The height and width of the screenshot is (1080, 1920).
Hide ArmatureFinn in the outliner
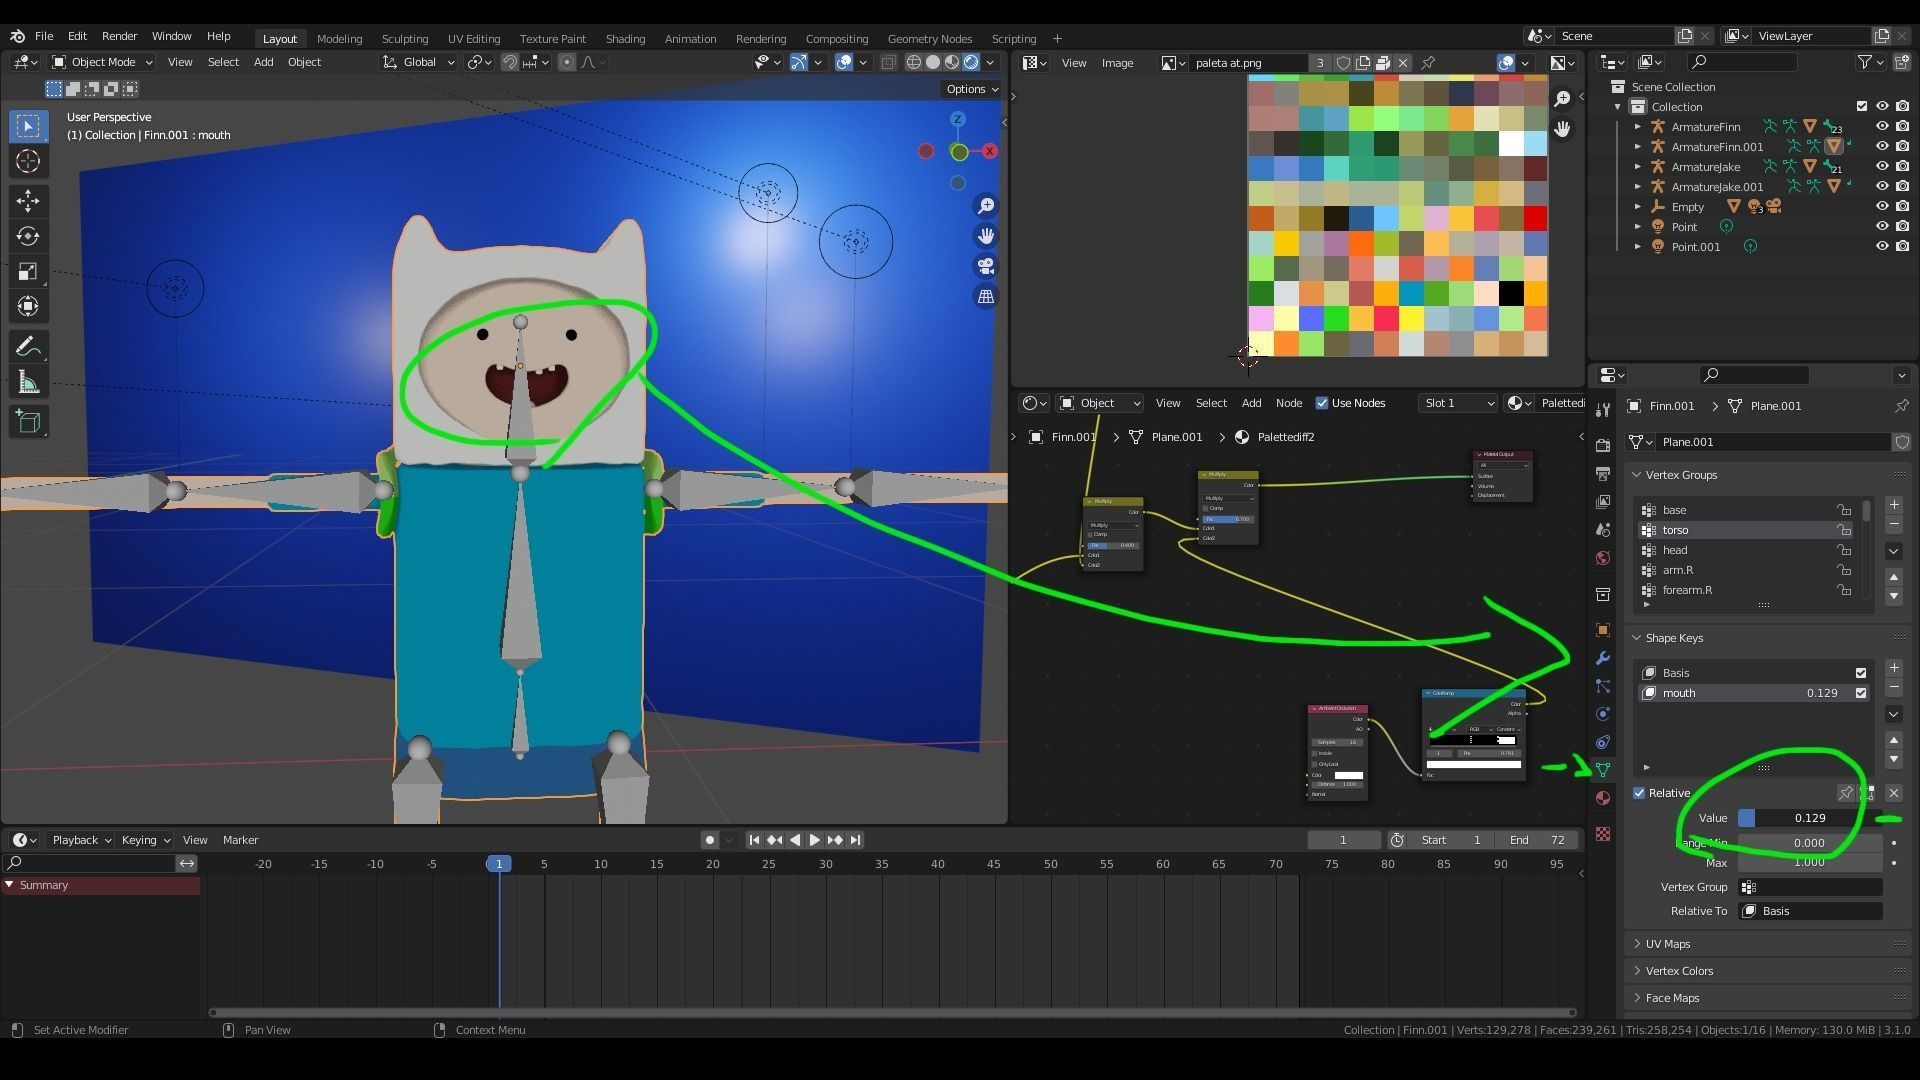coord(1881,127)
